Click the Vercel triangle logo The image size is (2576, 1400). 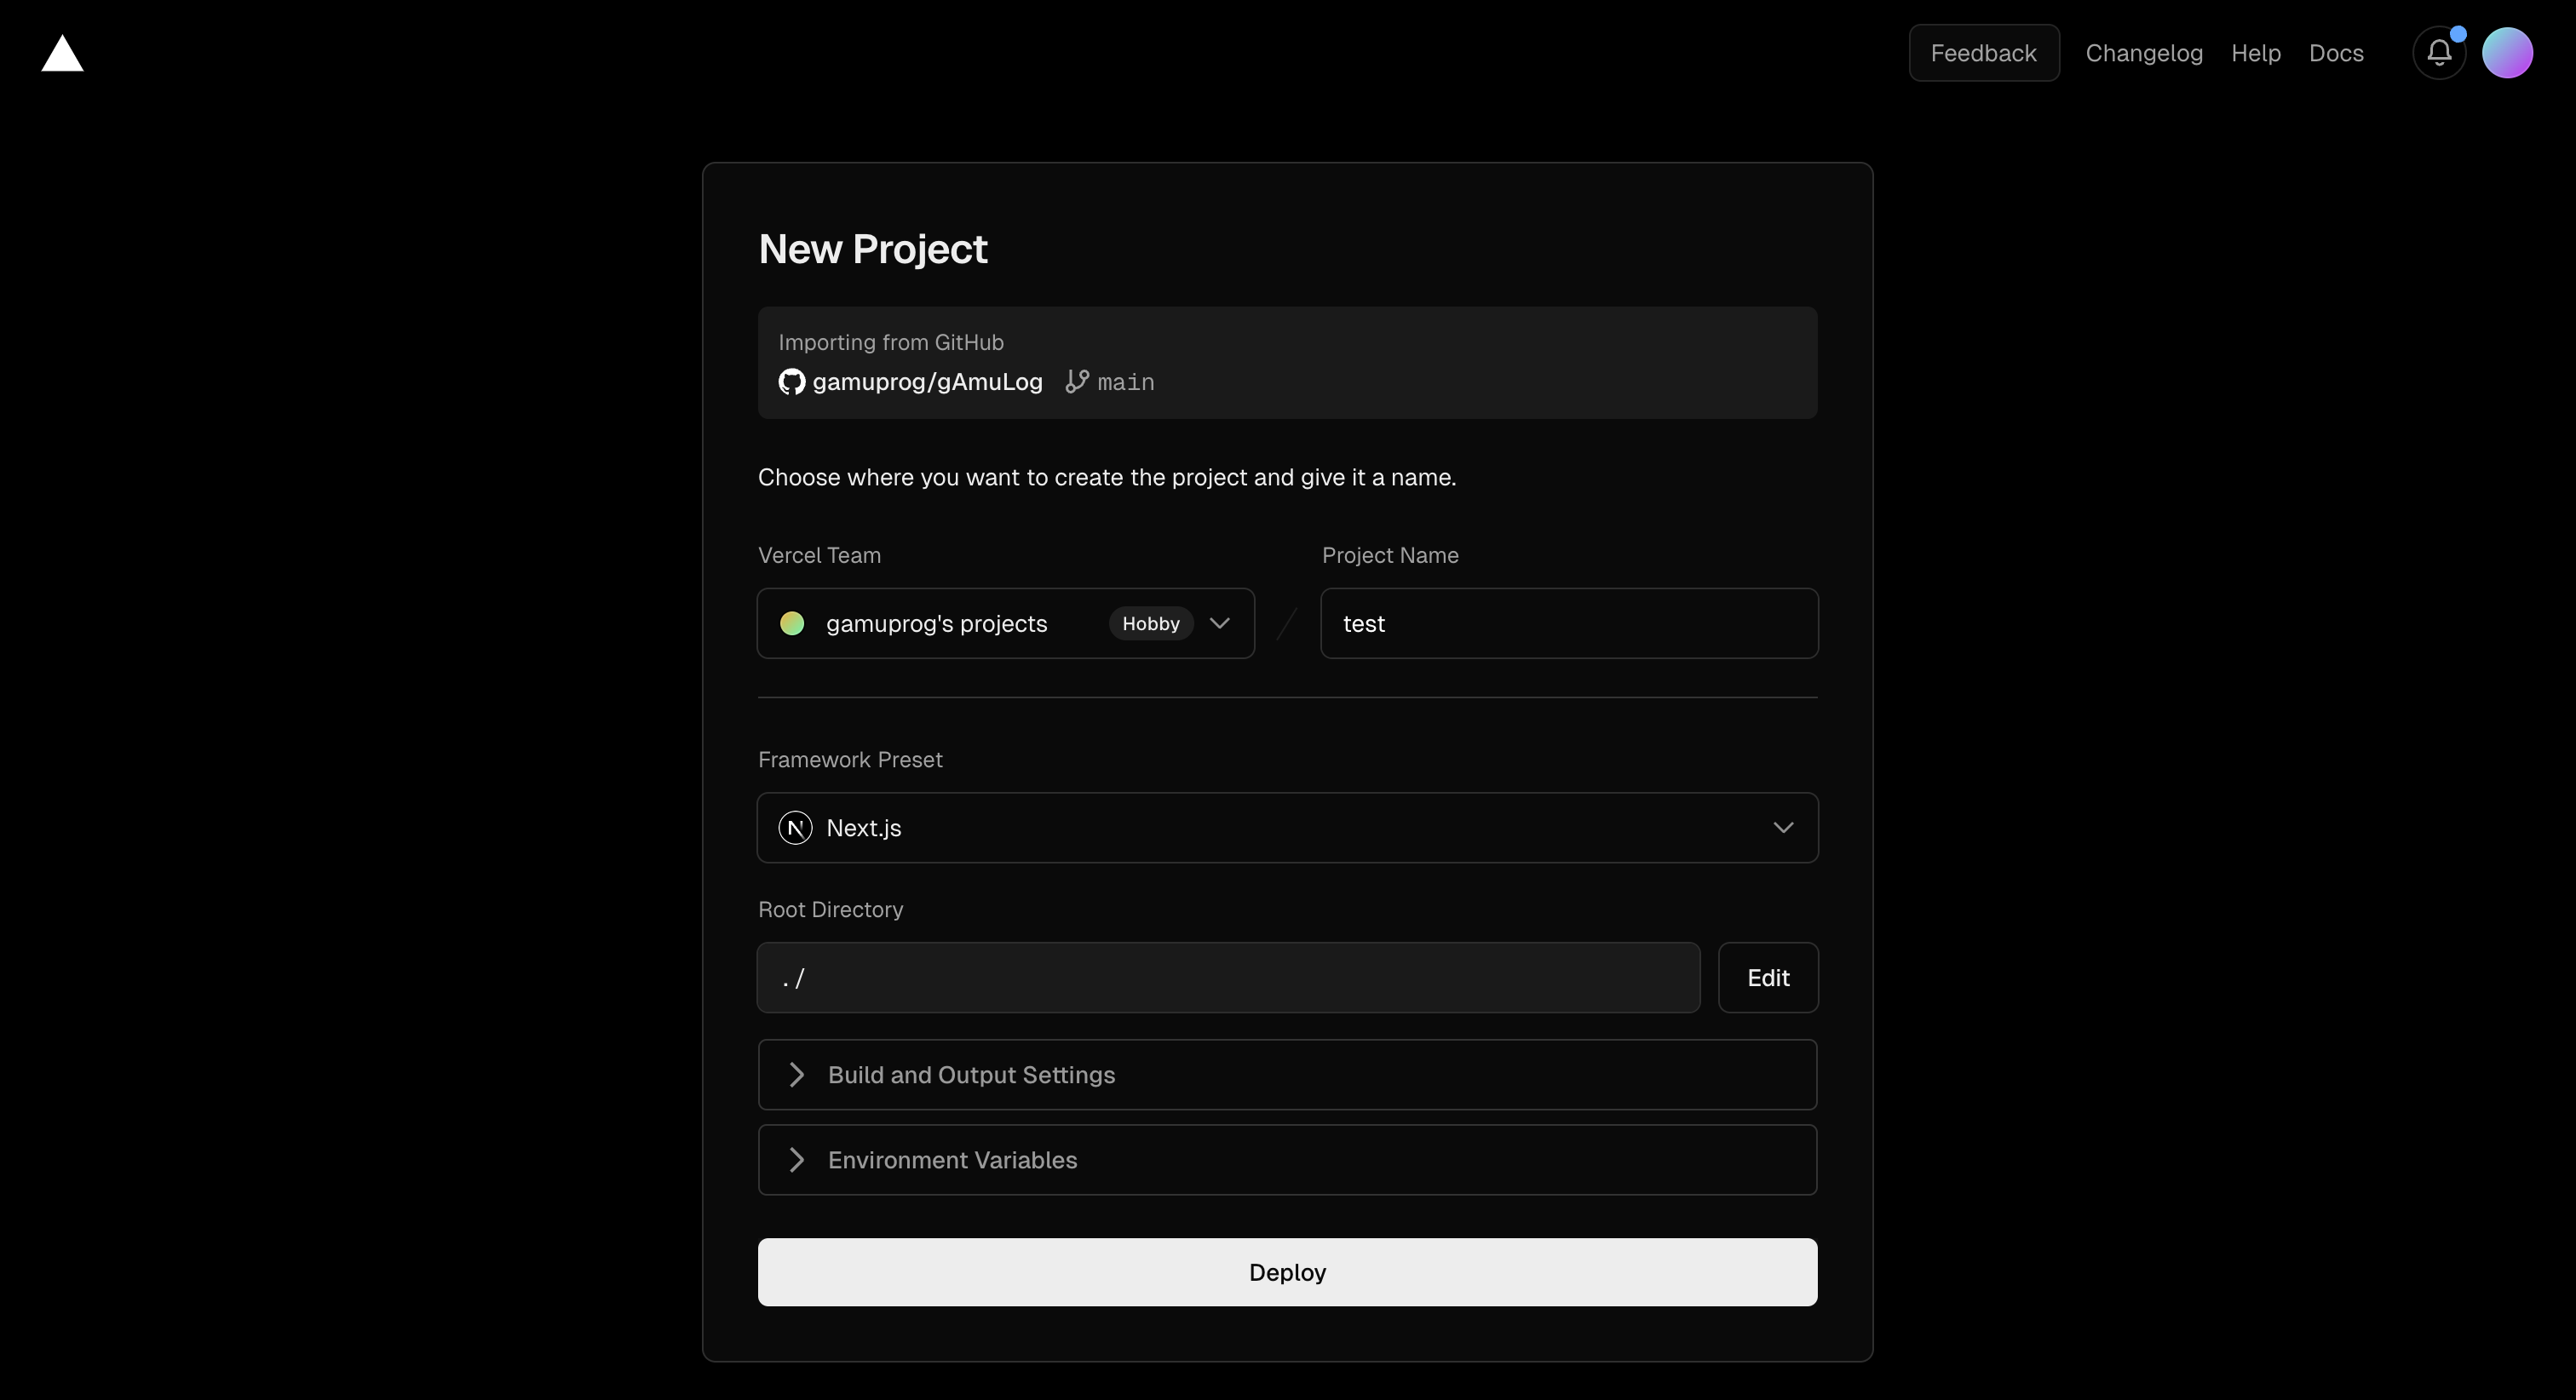[x=62, y=53]
